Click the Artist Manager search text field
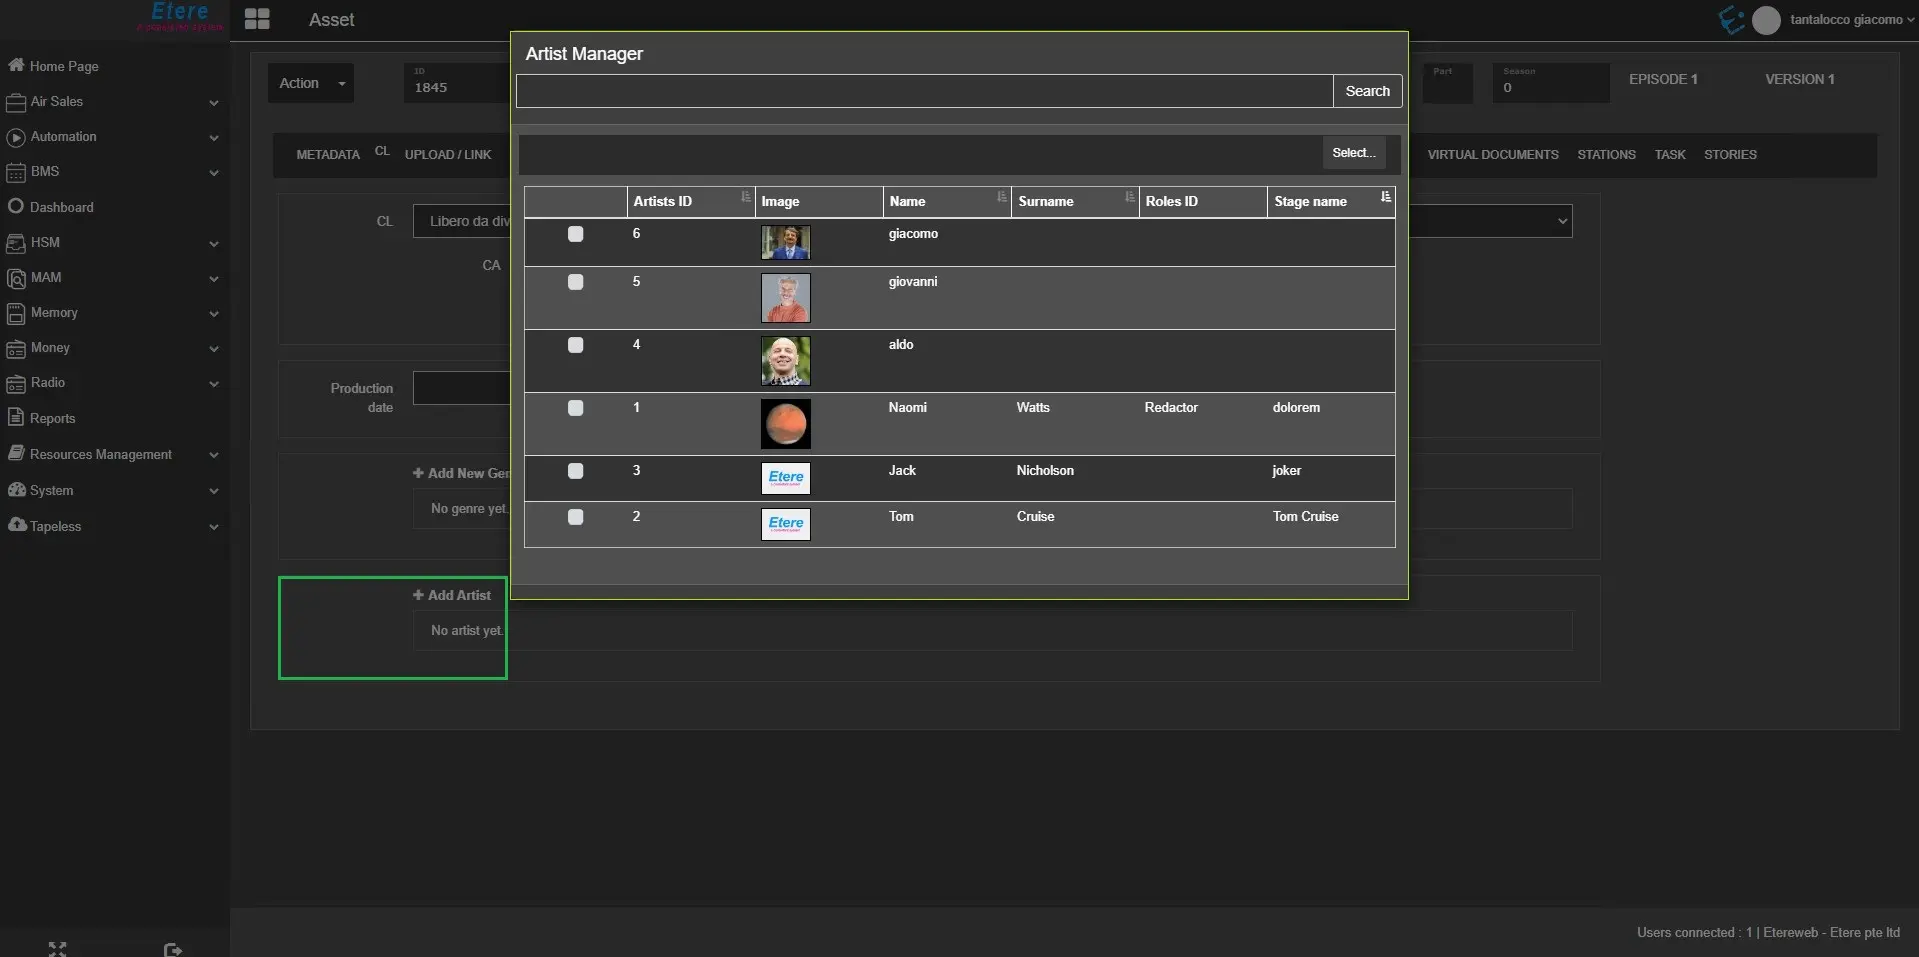 pos(924,91)
